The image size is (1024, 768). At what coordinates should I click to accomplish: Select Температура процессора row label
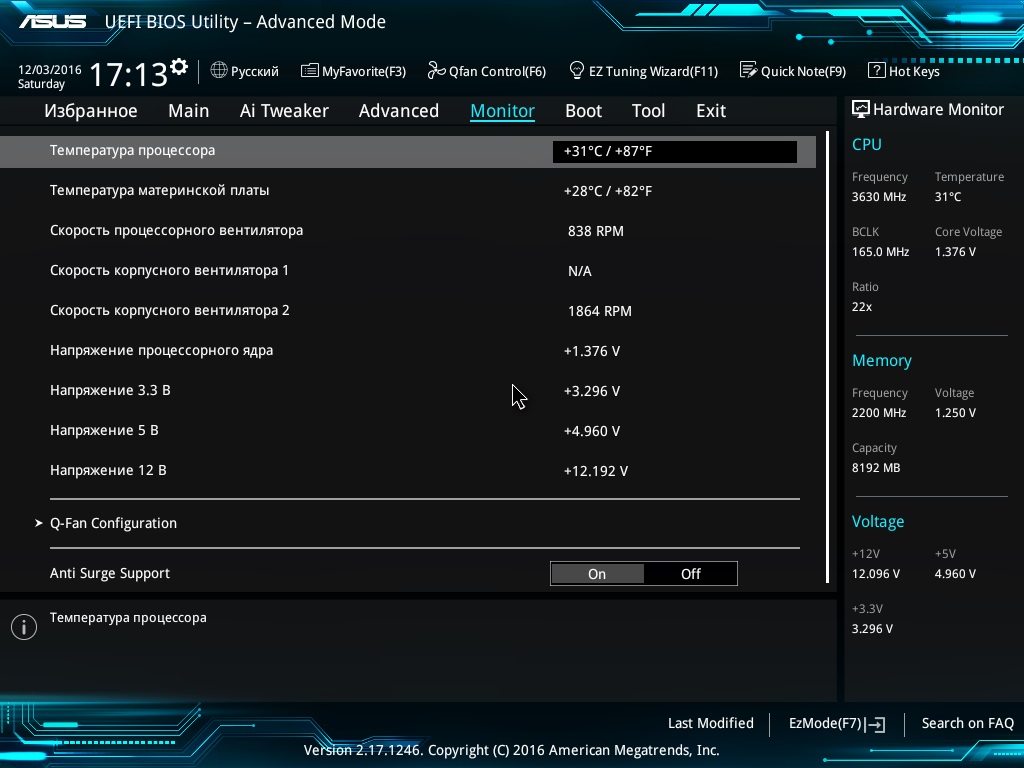click(x=133, y=150)
